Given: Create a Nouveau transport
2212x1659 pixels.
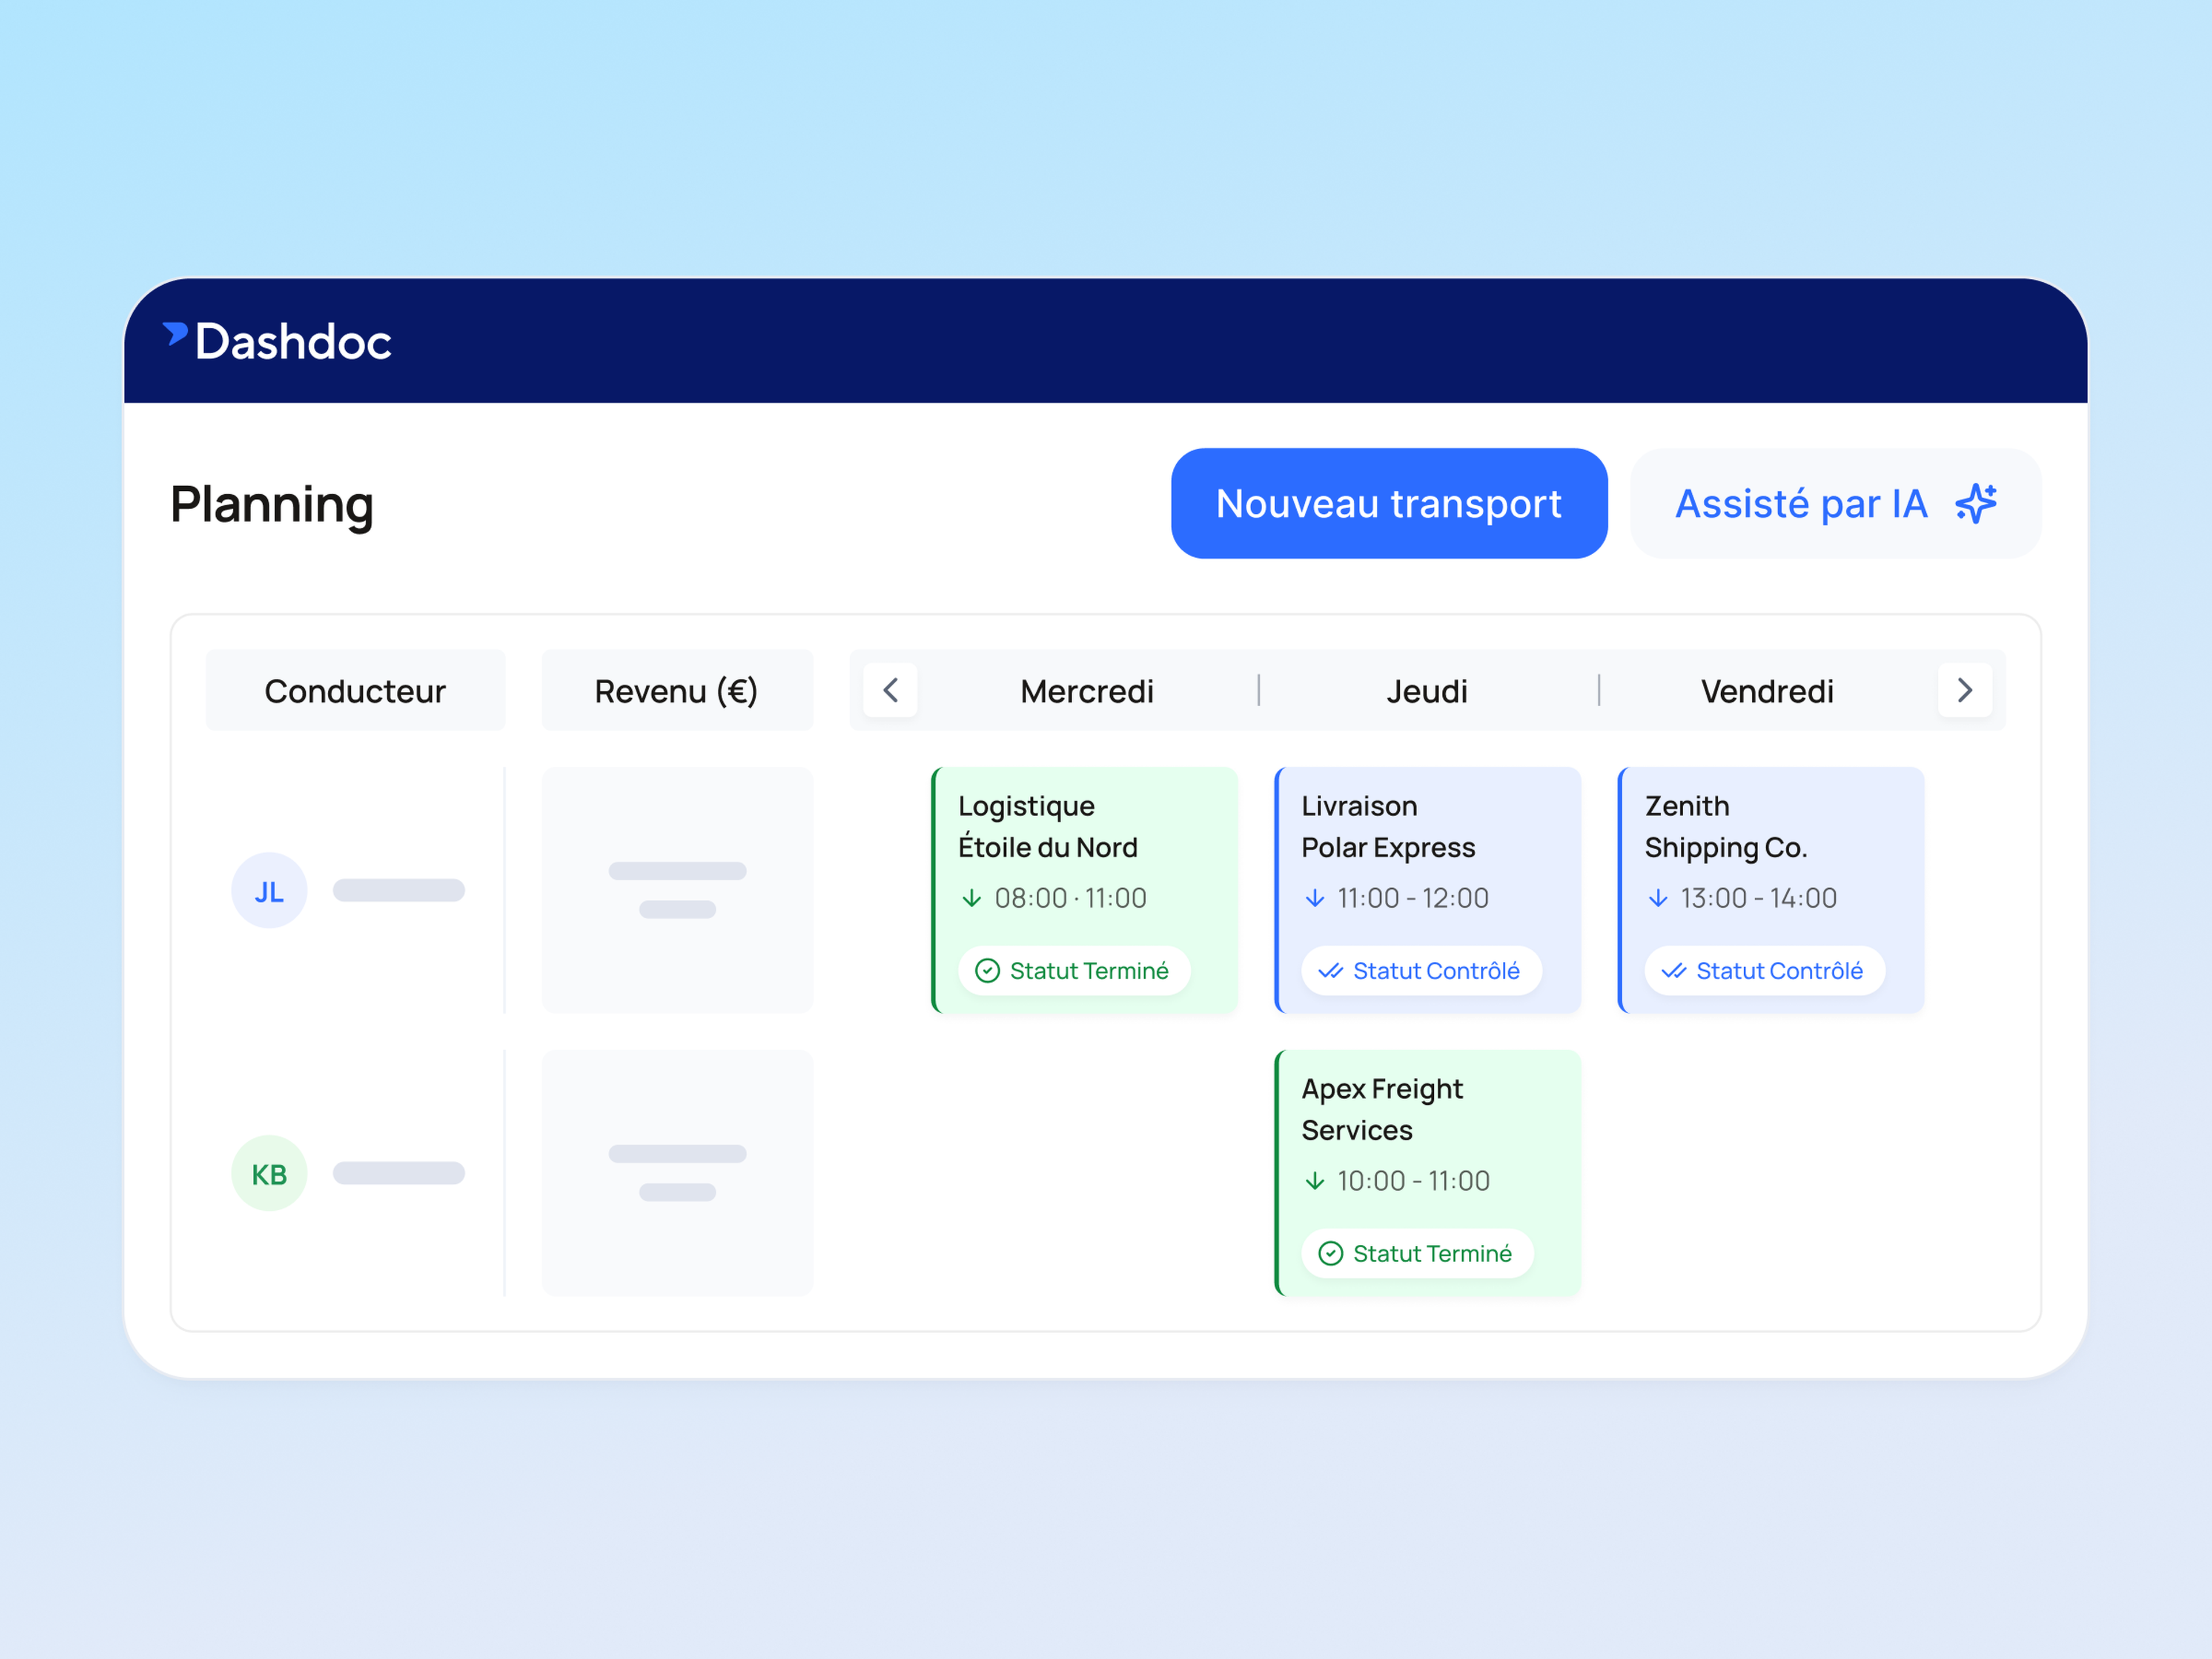Looking at the screenshot, I should coord(1389,504).
